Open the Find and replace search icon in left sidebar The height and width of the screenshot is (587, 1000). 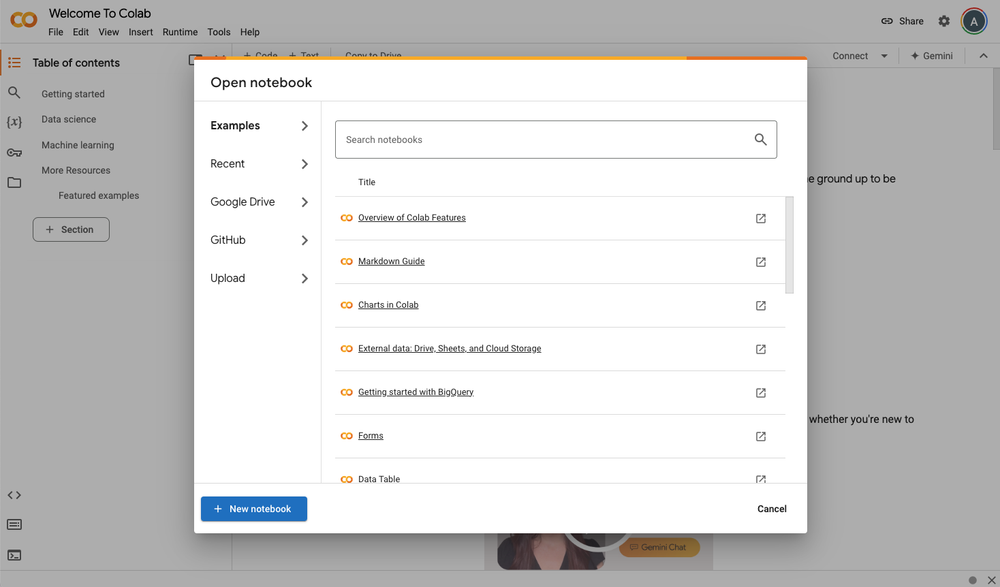(14, 93)
